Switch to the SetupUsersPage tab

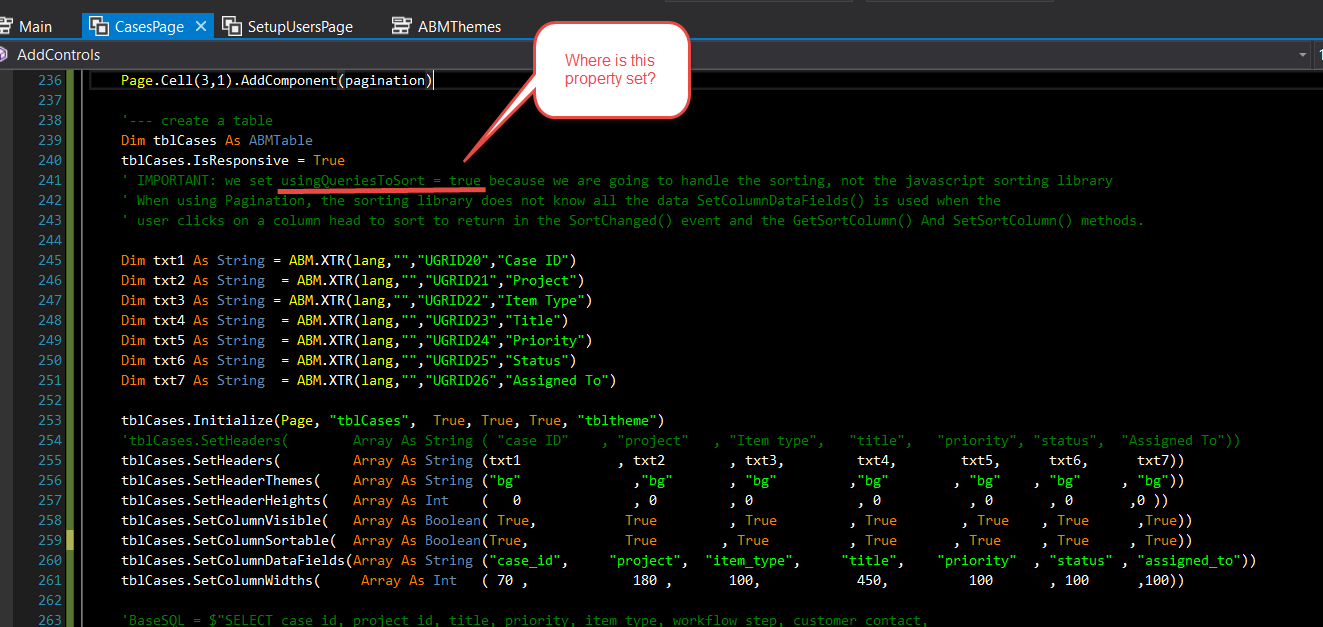coord(300,27)
